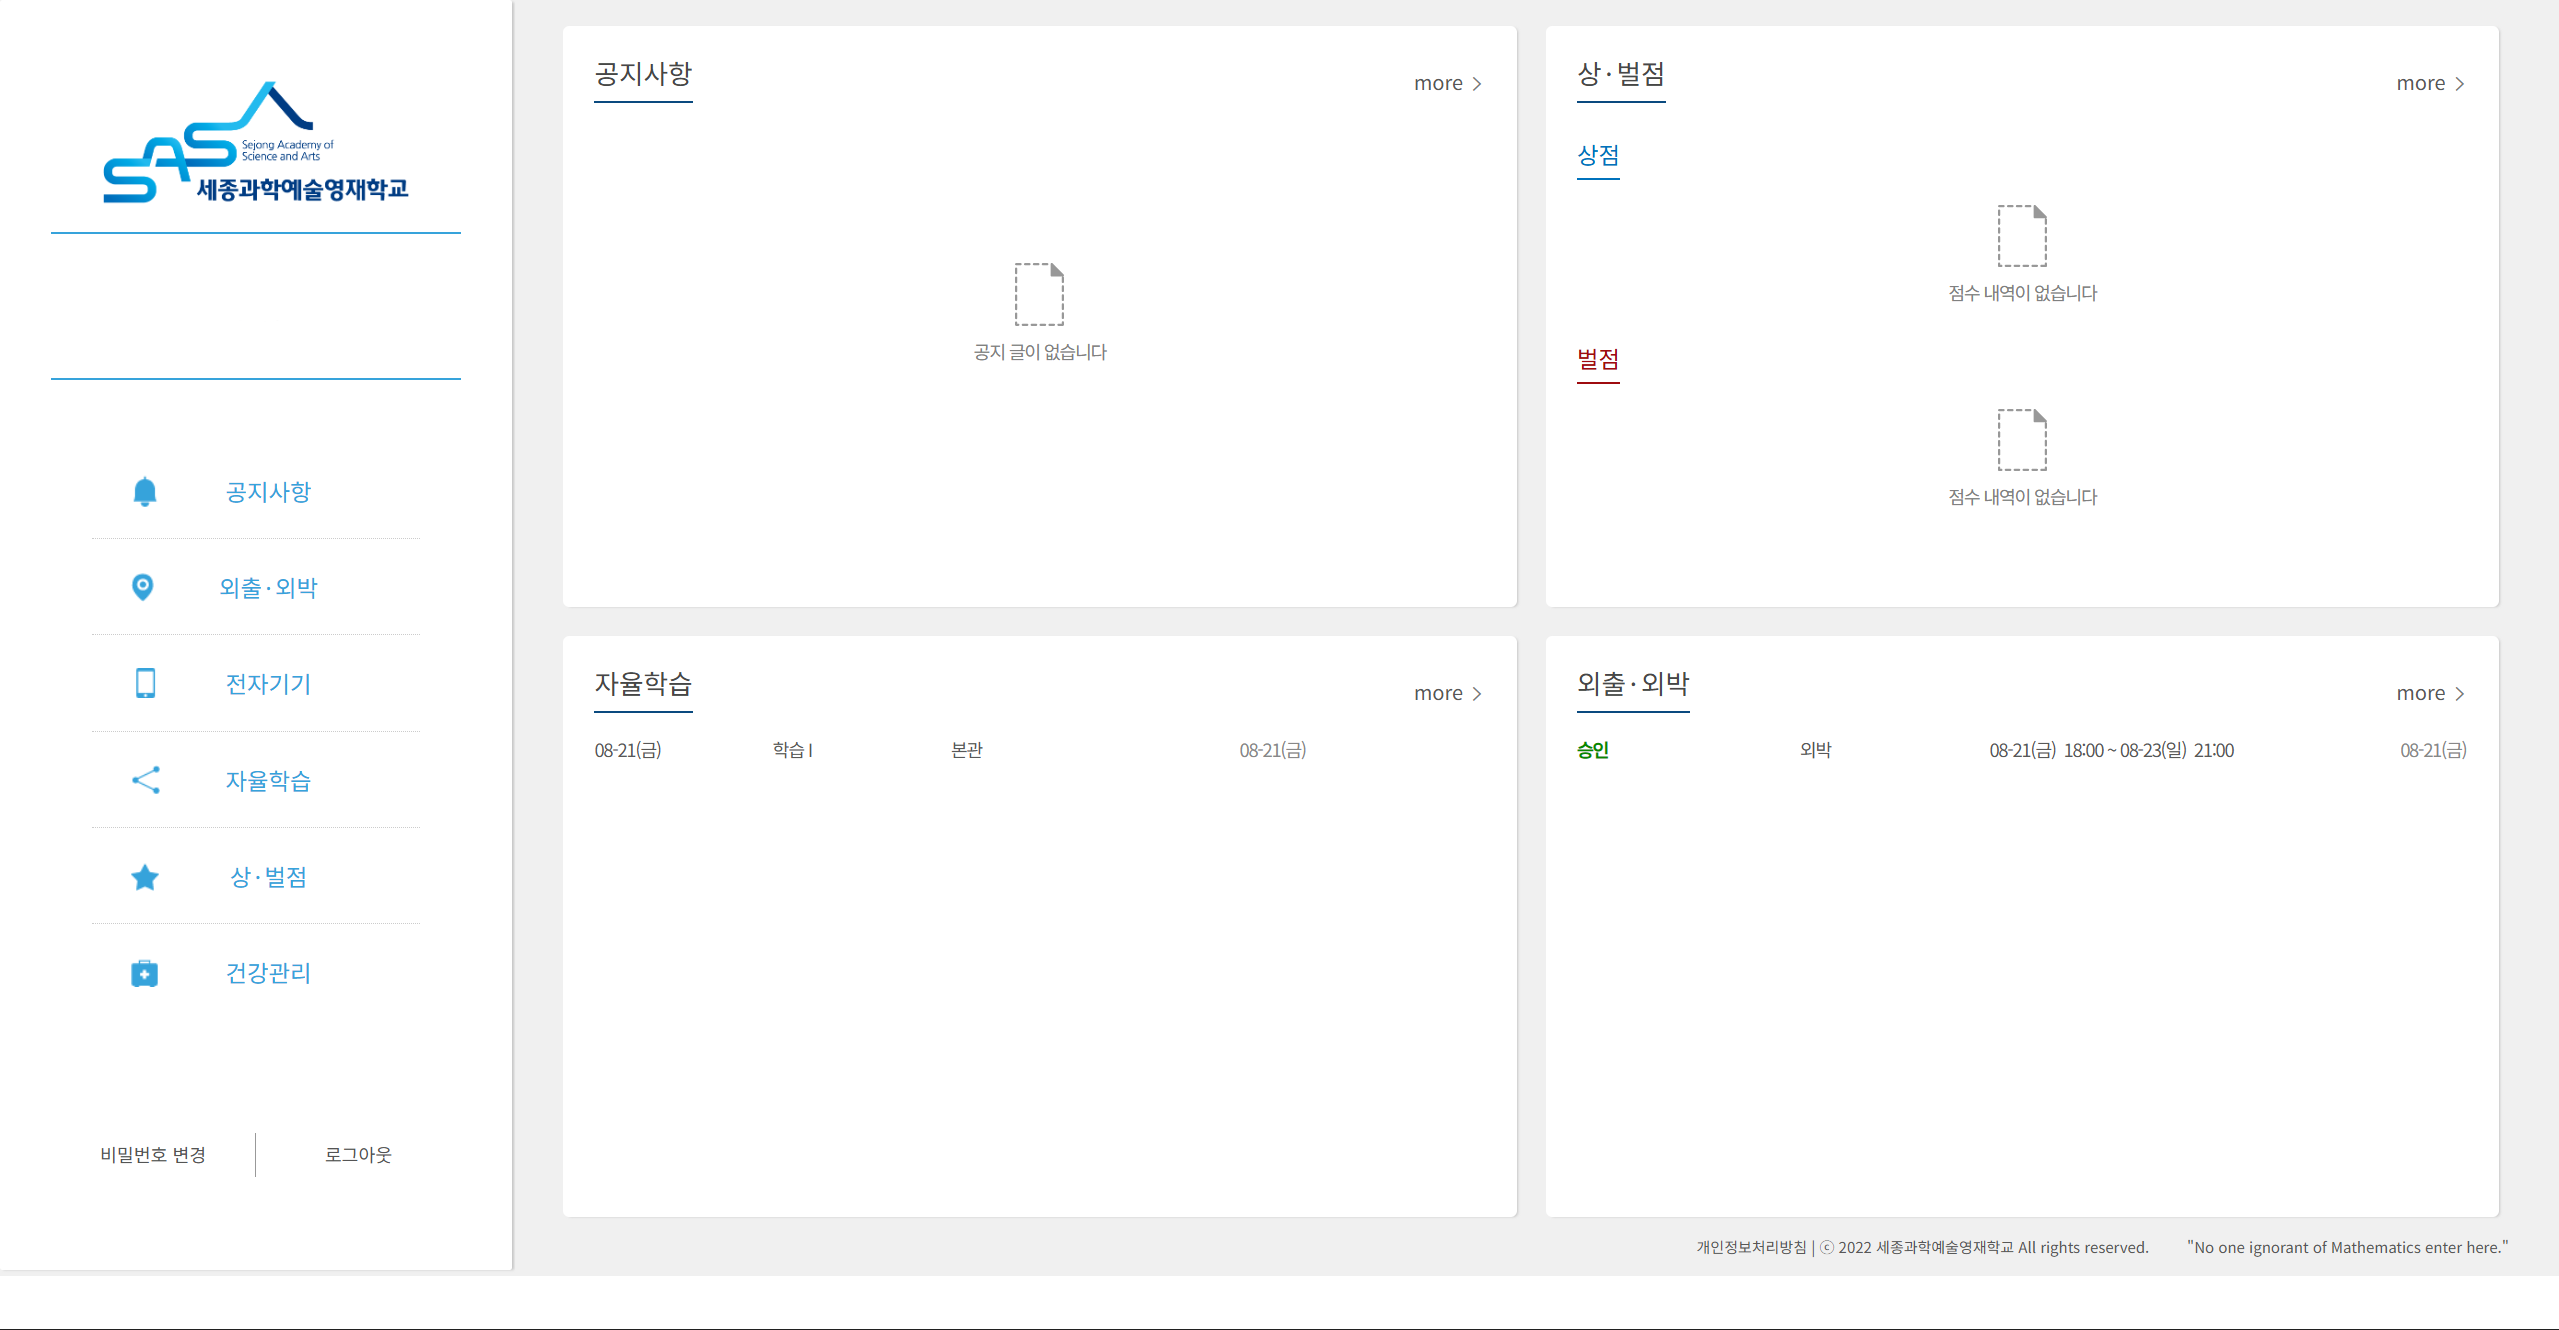Expand more in the 상·벌점 panel
The image size is (2559, 1330).
tap(2430, 83)
